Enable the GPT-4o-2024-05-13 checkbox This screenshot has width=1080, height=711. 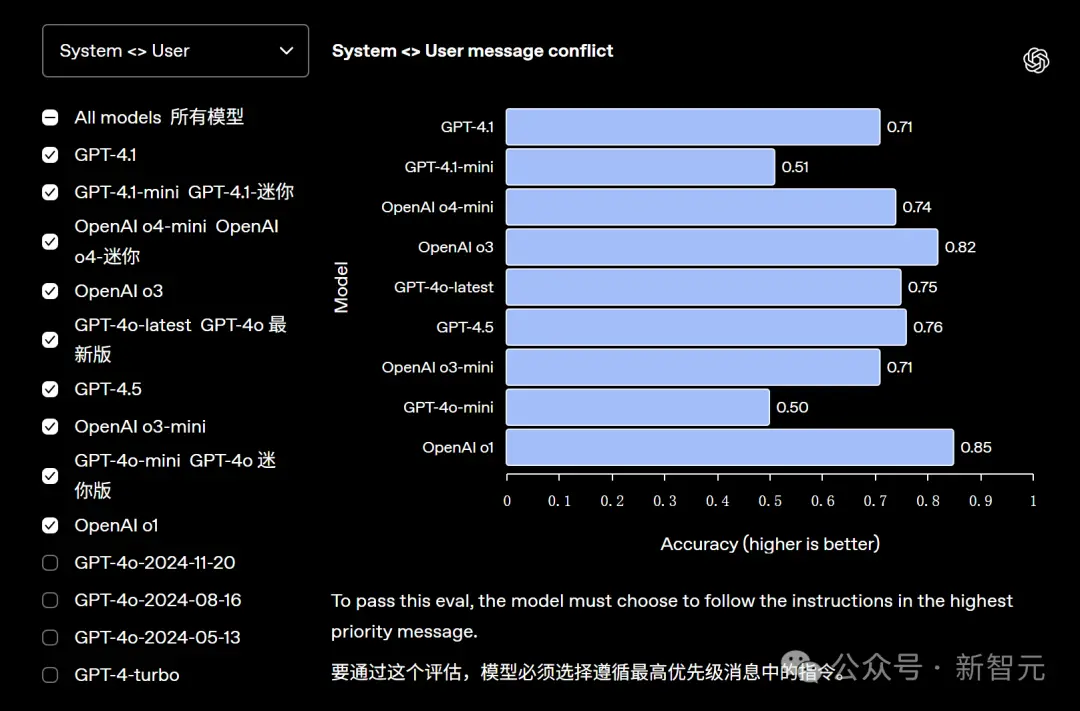(50, 638)
